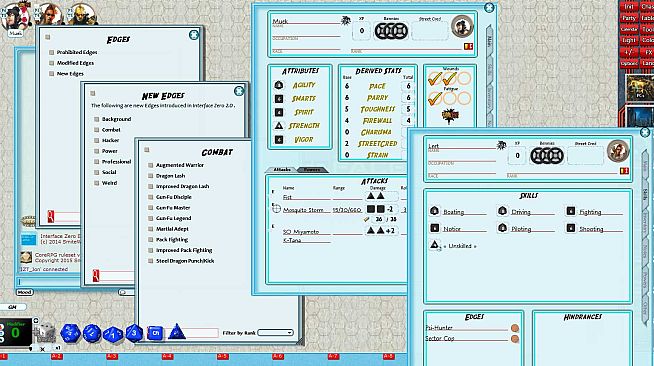Click Piloting skill die on Leet sheet
The image size is (654, 366).
tap(502, 228)
